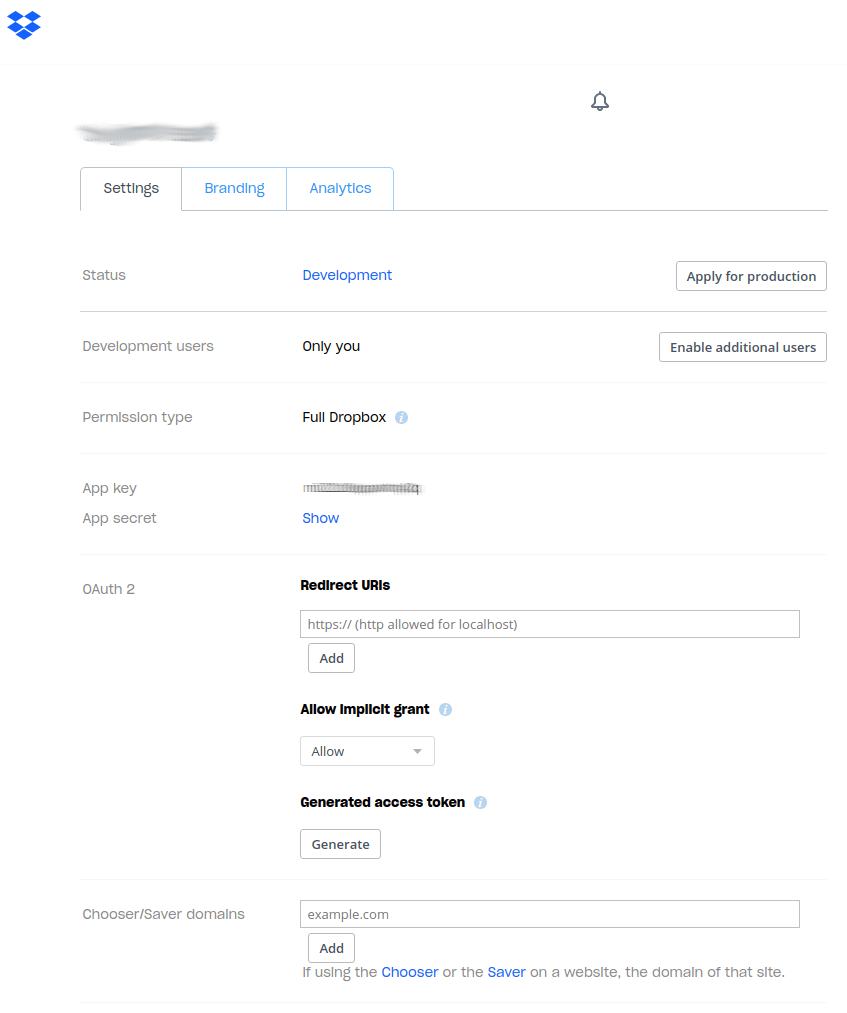Open the notification bell icon
Image resolution: width=847 pixels, height=1013 pixels.
click(x=600, y=101)
